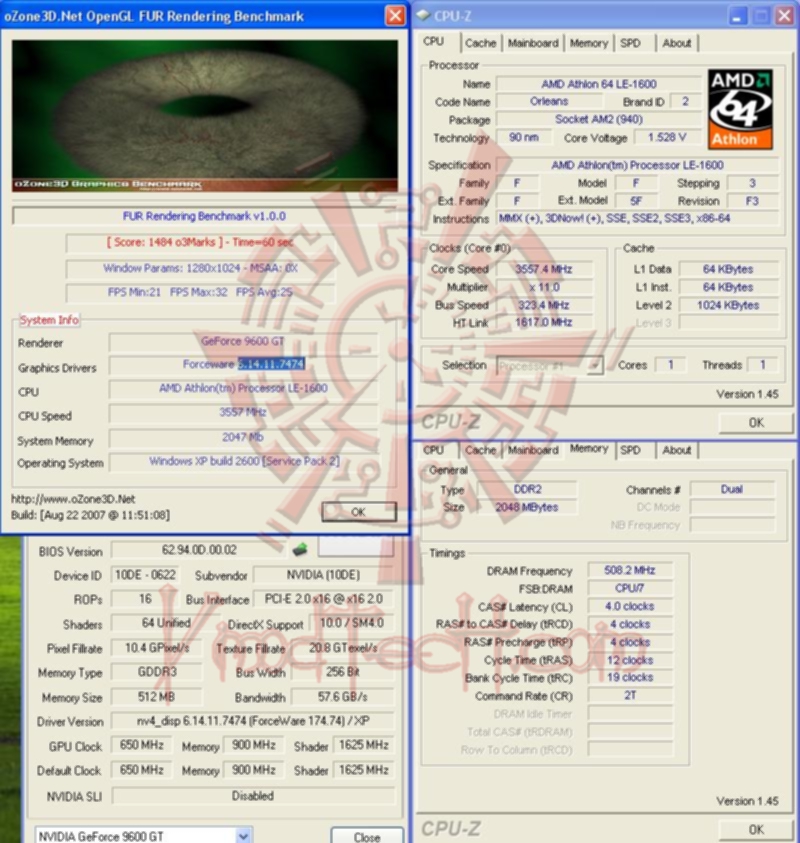Viewport: 800px width, 843px height.
Task: Click the green BIOS chip icon
Action: point(300,549)
